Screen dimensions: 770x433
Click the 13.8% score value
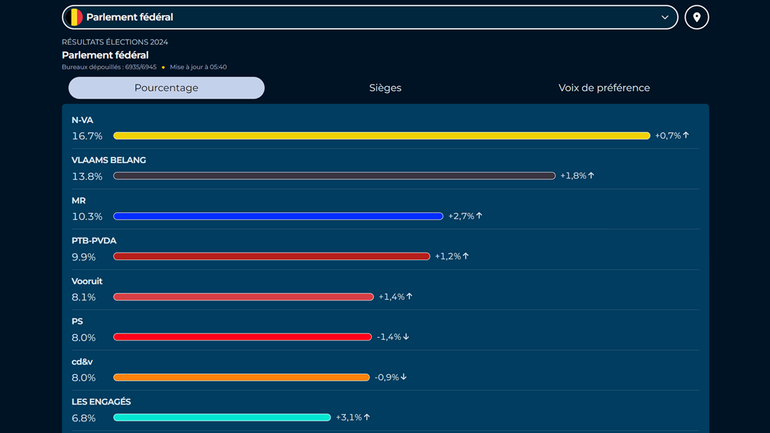coord(87,176)
